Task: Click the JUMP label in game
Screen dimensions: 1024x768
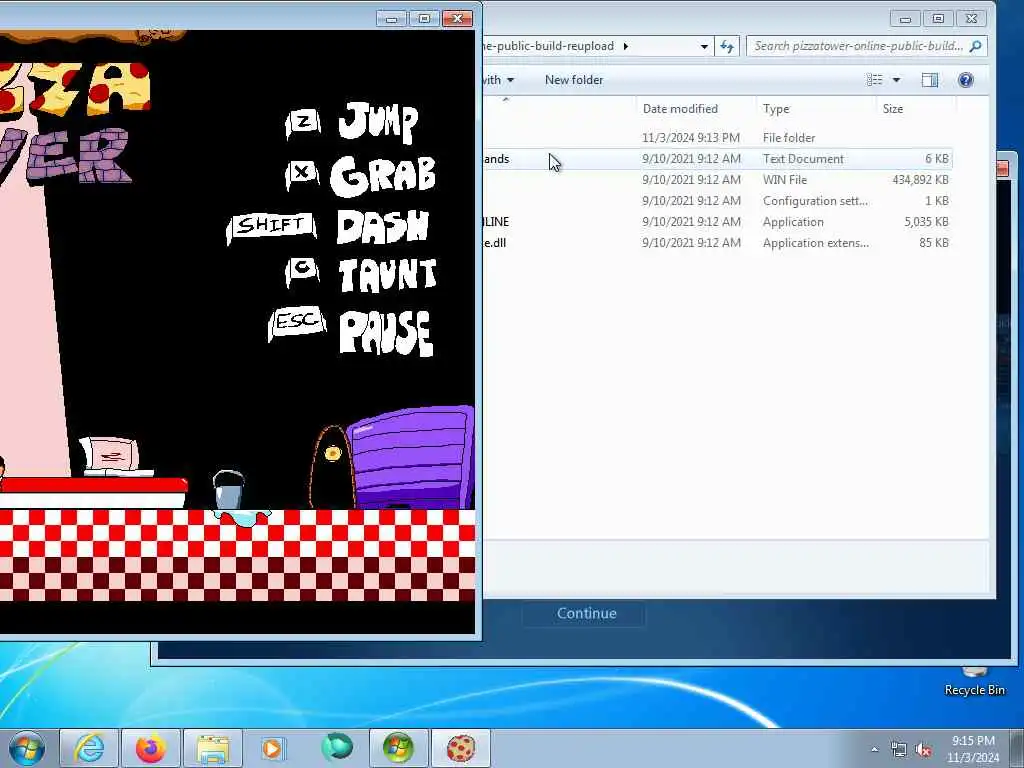Action: coord(378,122)
